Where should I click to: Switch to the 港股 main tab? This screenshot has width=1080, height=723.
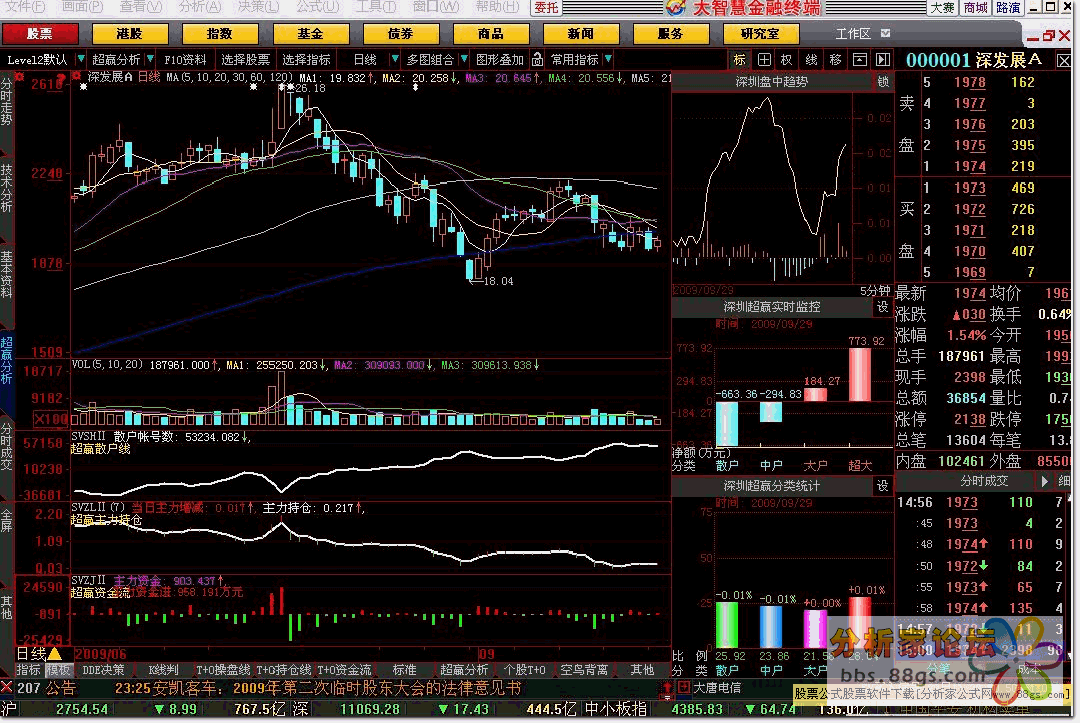[129, 33]
